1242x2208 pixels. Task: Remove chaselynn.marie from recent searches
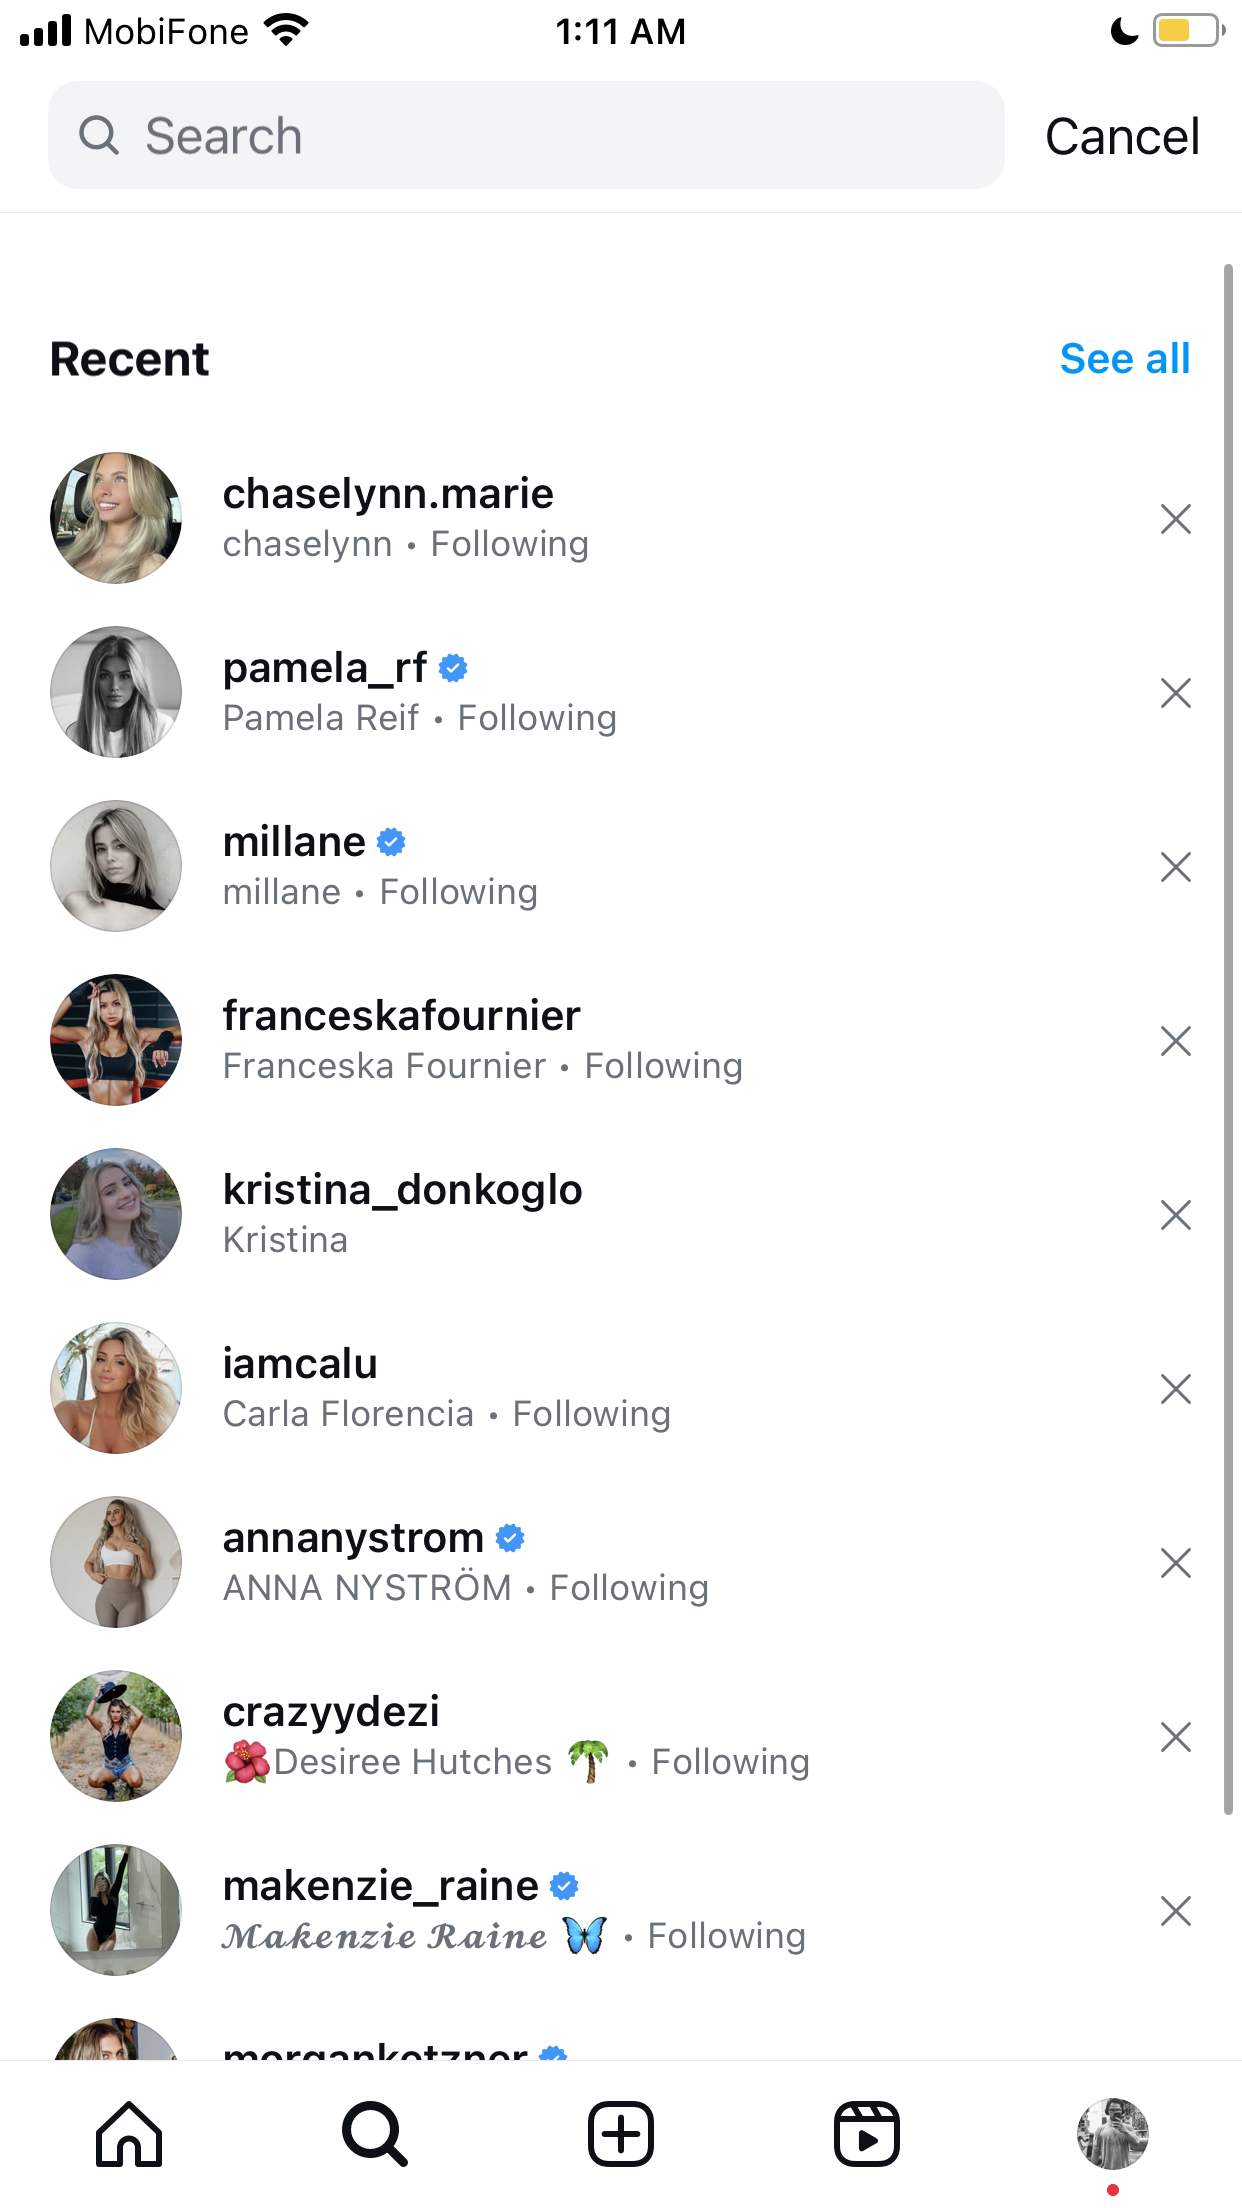(x=1176, y=519)
